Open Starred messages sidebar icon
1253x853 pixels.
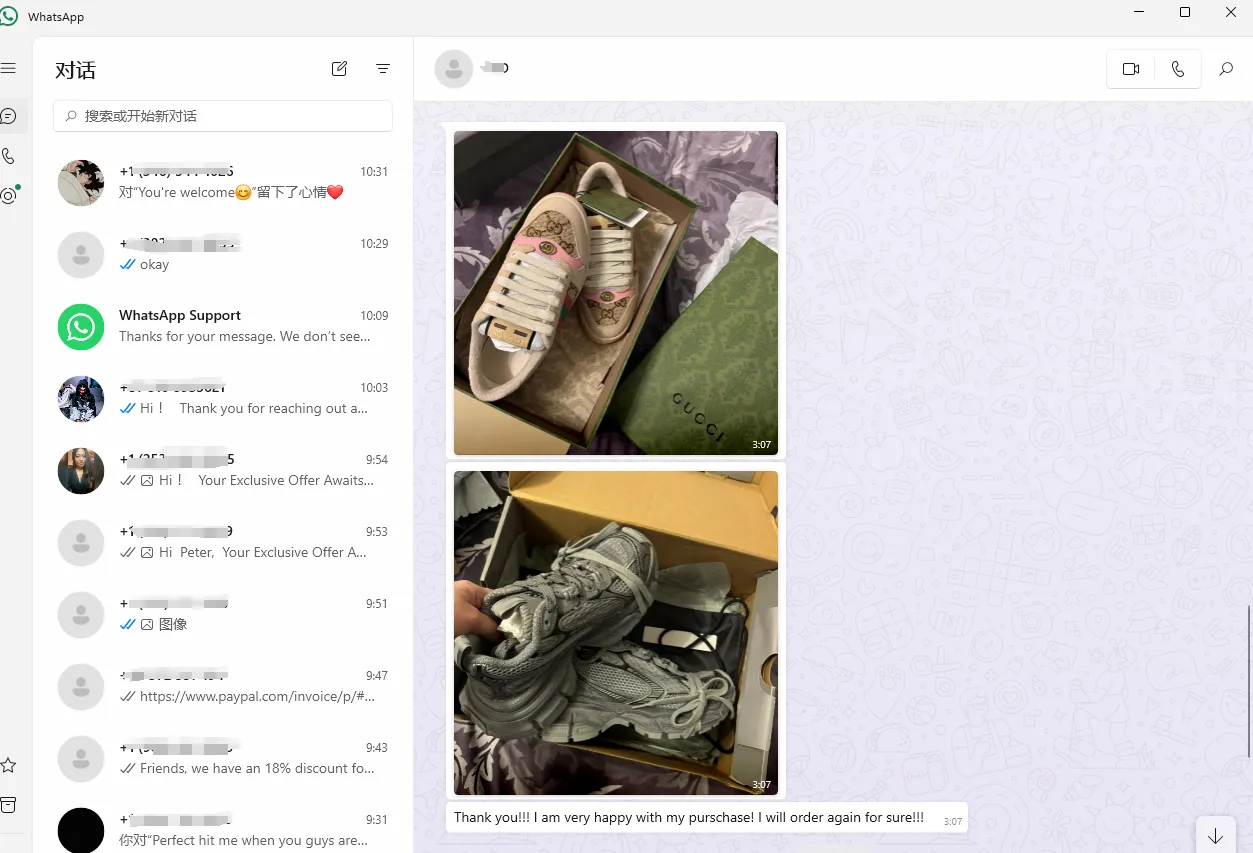pos(8,765)
